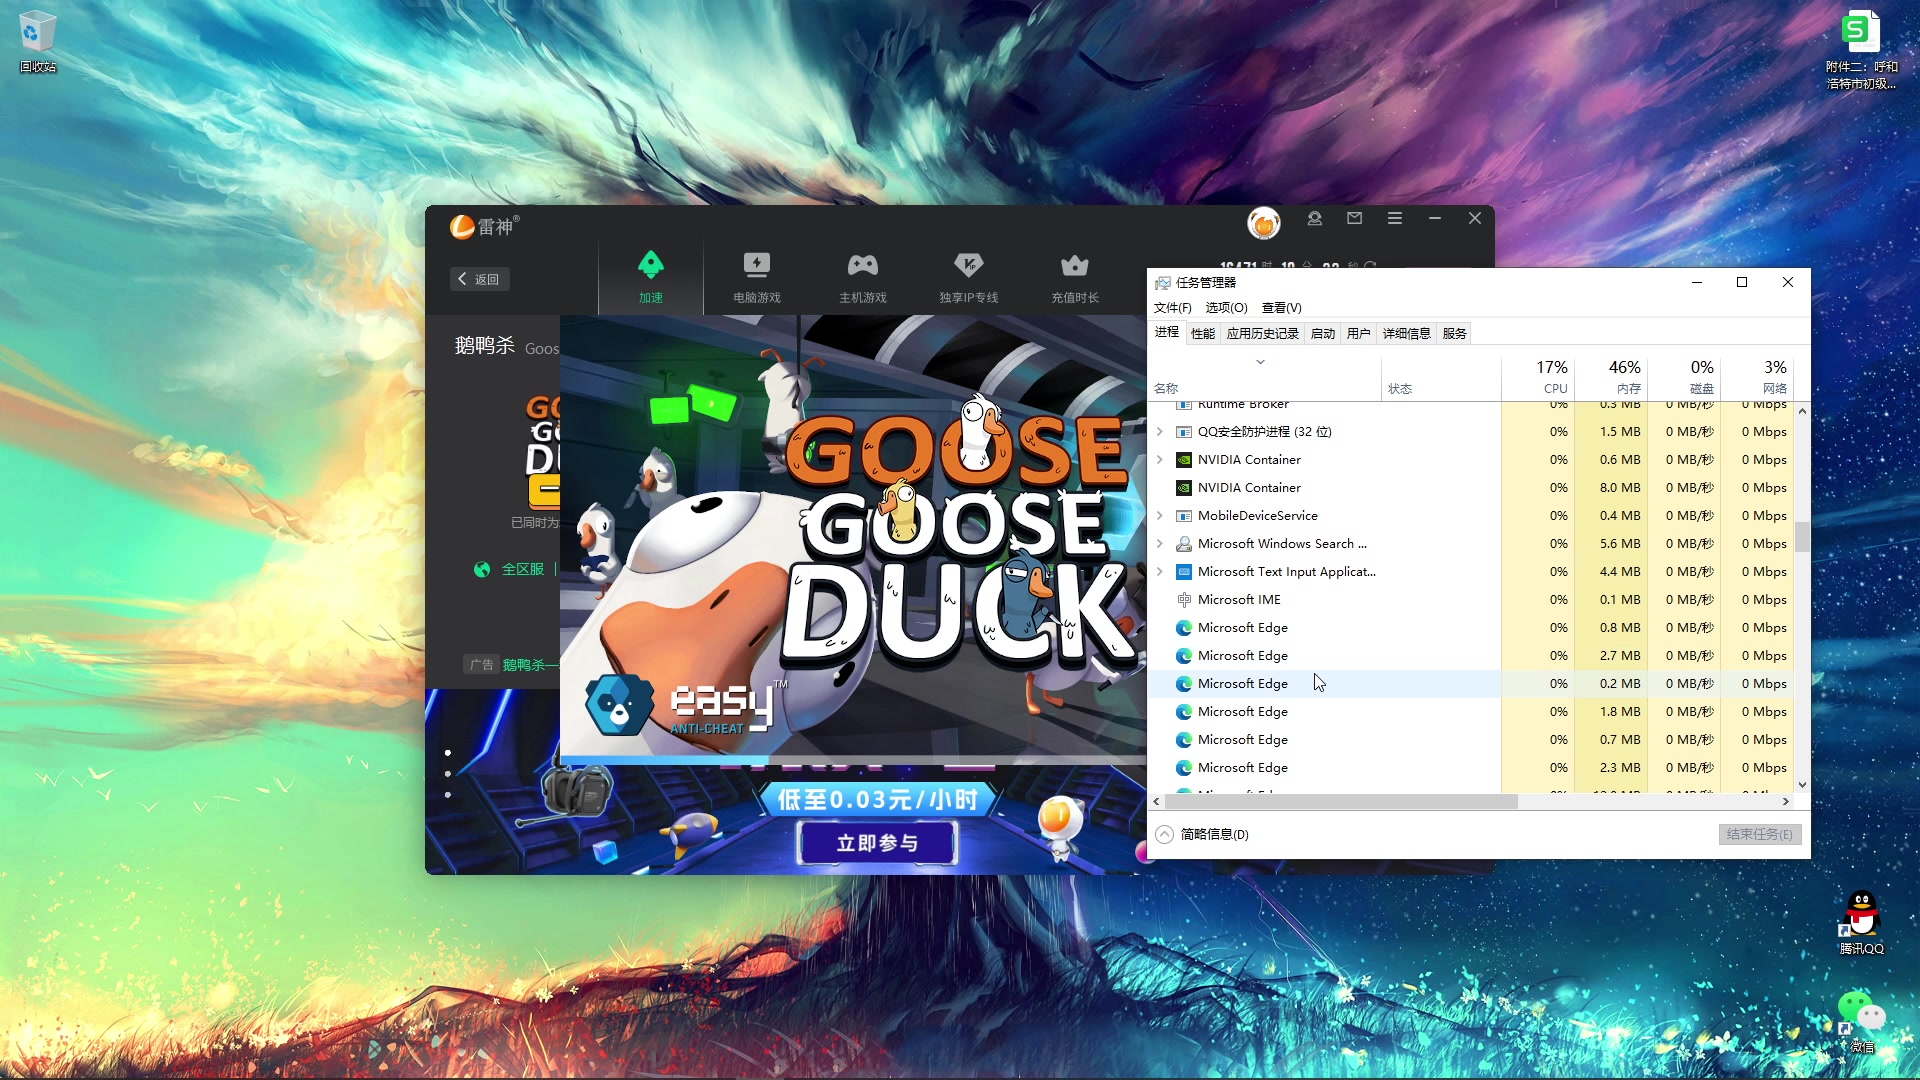The height and width of the screenshot is (1080, 1920).
Task: Open the 查看(V) menu in Task Manager
Action: [1281, 308]
